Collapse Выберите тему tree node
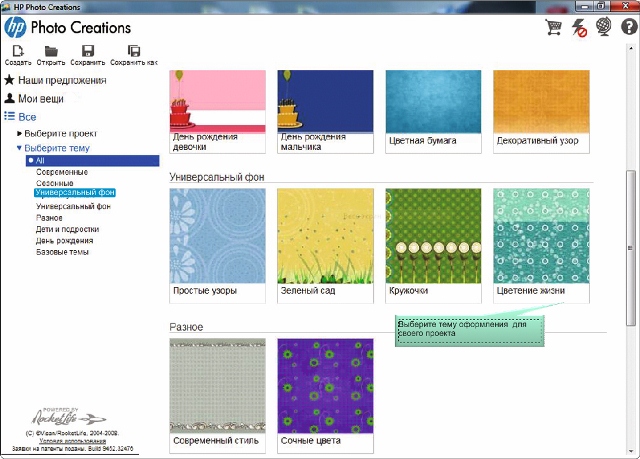Screen dimensions: 640x459 coord(53,148)
